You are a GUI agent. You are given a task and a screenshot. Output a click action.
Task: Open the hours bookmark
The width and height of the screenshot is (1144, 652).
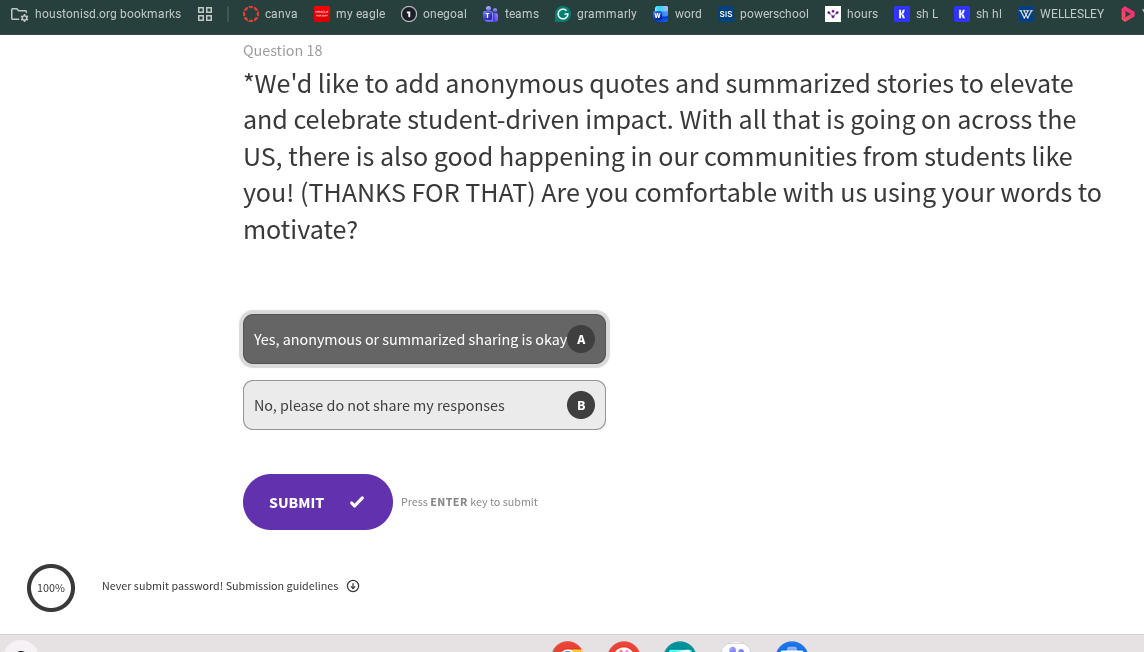point(851,14)
